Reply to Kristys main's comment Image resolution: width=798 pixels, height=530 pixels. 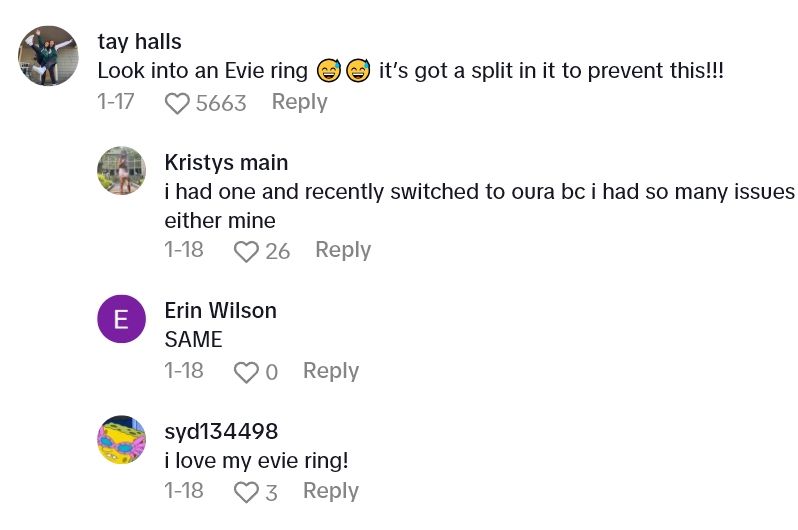[x=343, y=250]
